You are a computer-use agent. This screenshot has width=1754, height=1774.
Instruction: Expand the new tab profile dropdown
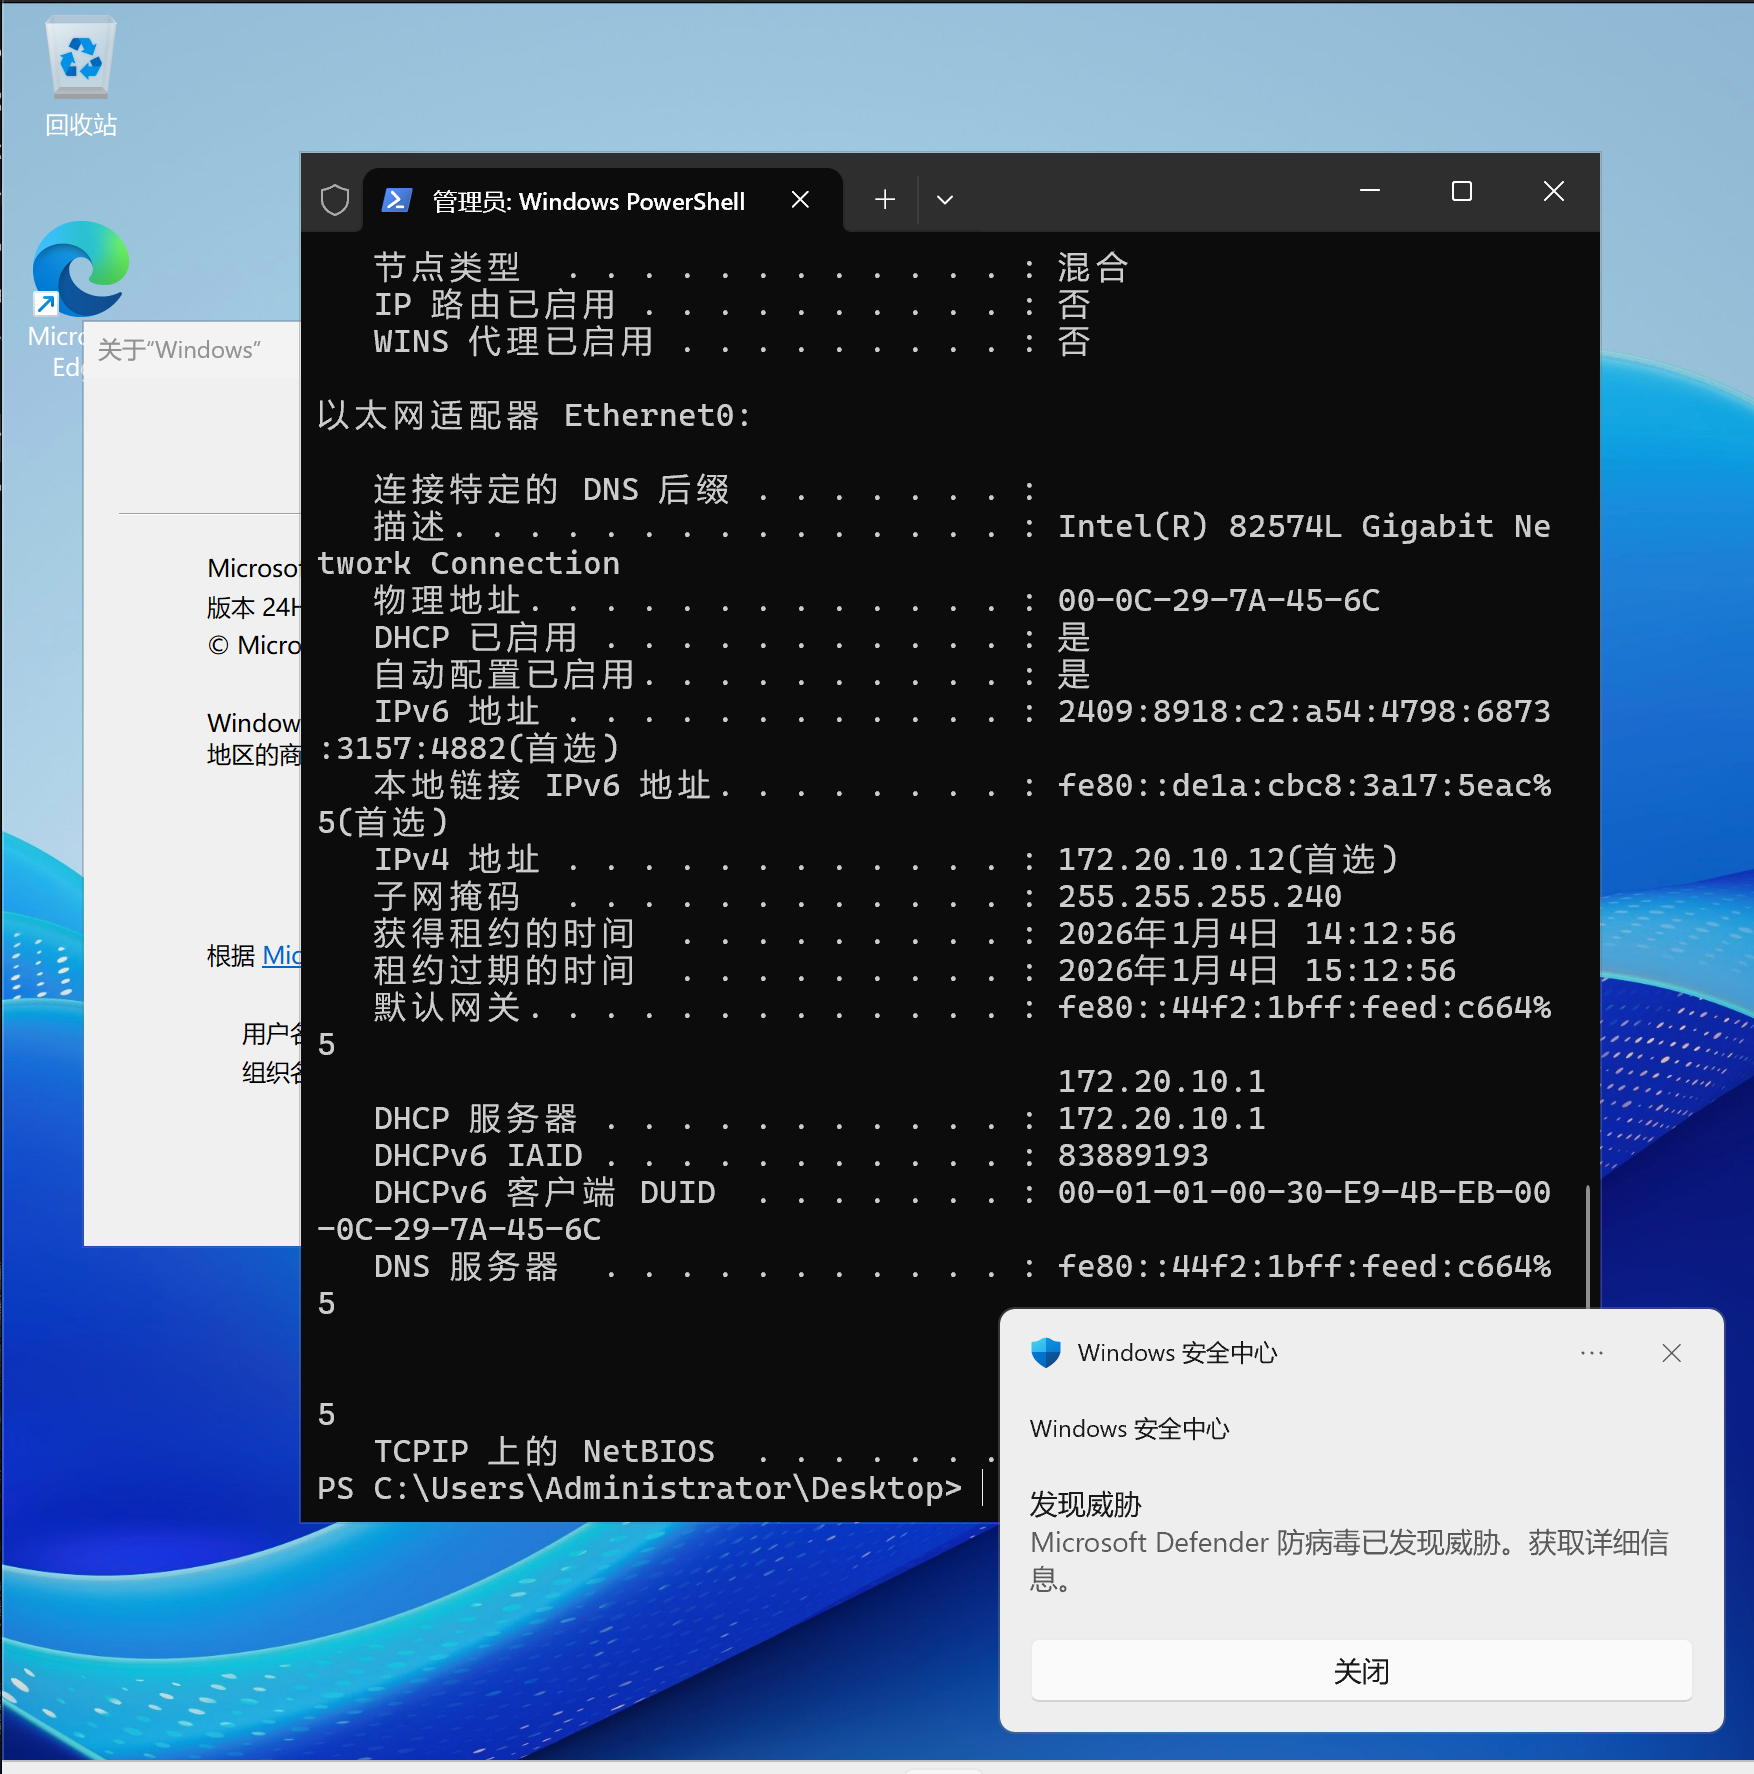pos(944,200)
